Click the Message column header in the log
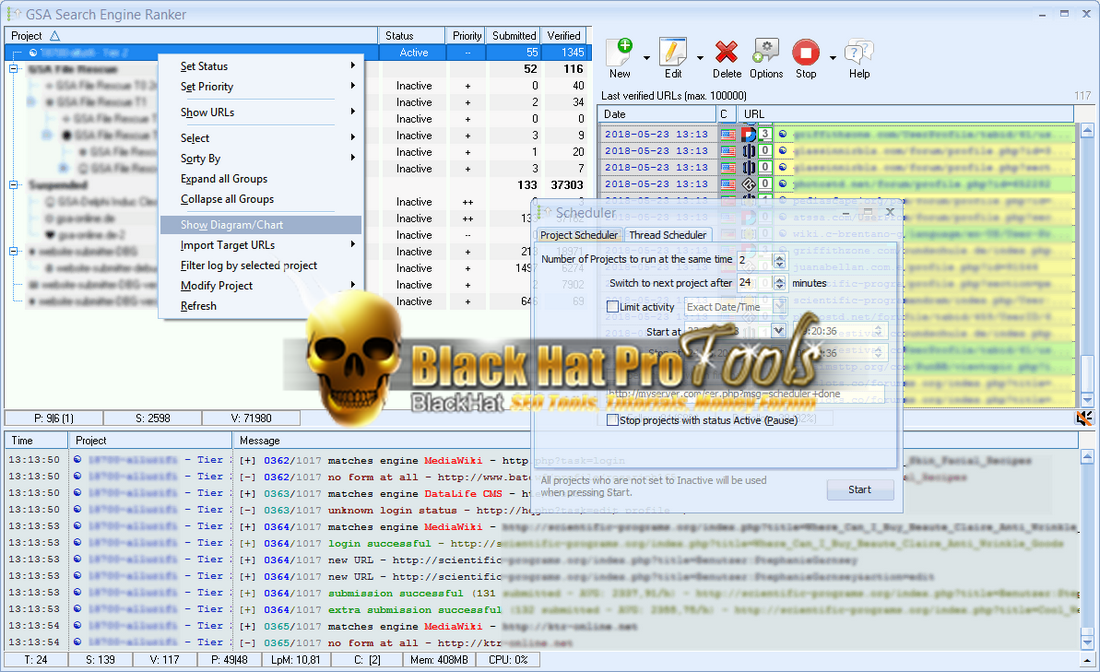This screenshot has height=672, width=1100. (x=655, y=441)
